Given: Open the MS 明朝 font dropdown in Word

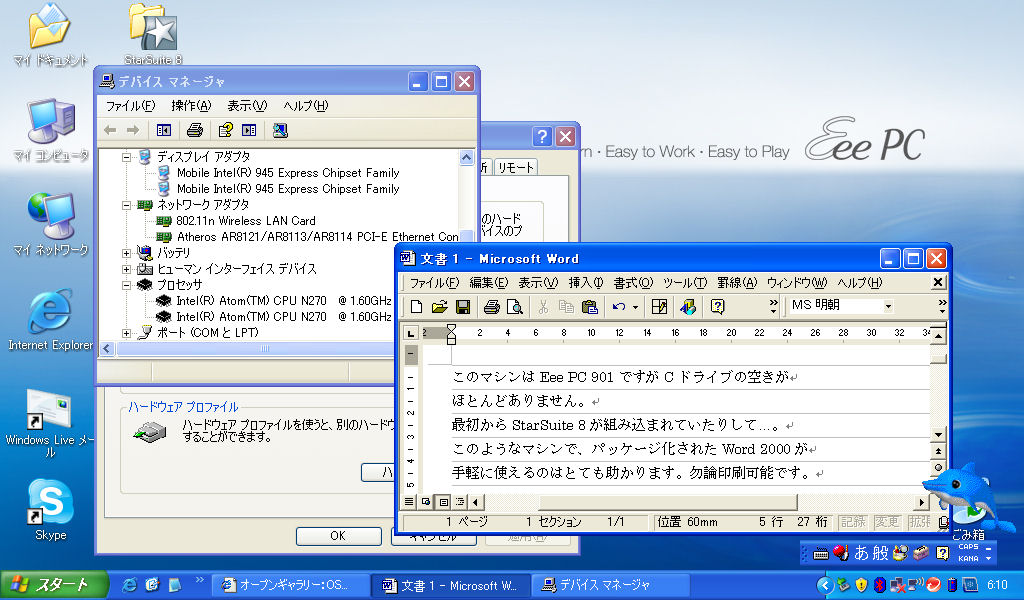Looking at the screenshot, I should pos(888,306).
